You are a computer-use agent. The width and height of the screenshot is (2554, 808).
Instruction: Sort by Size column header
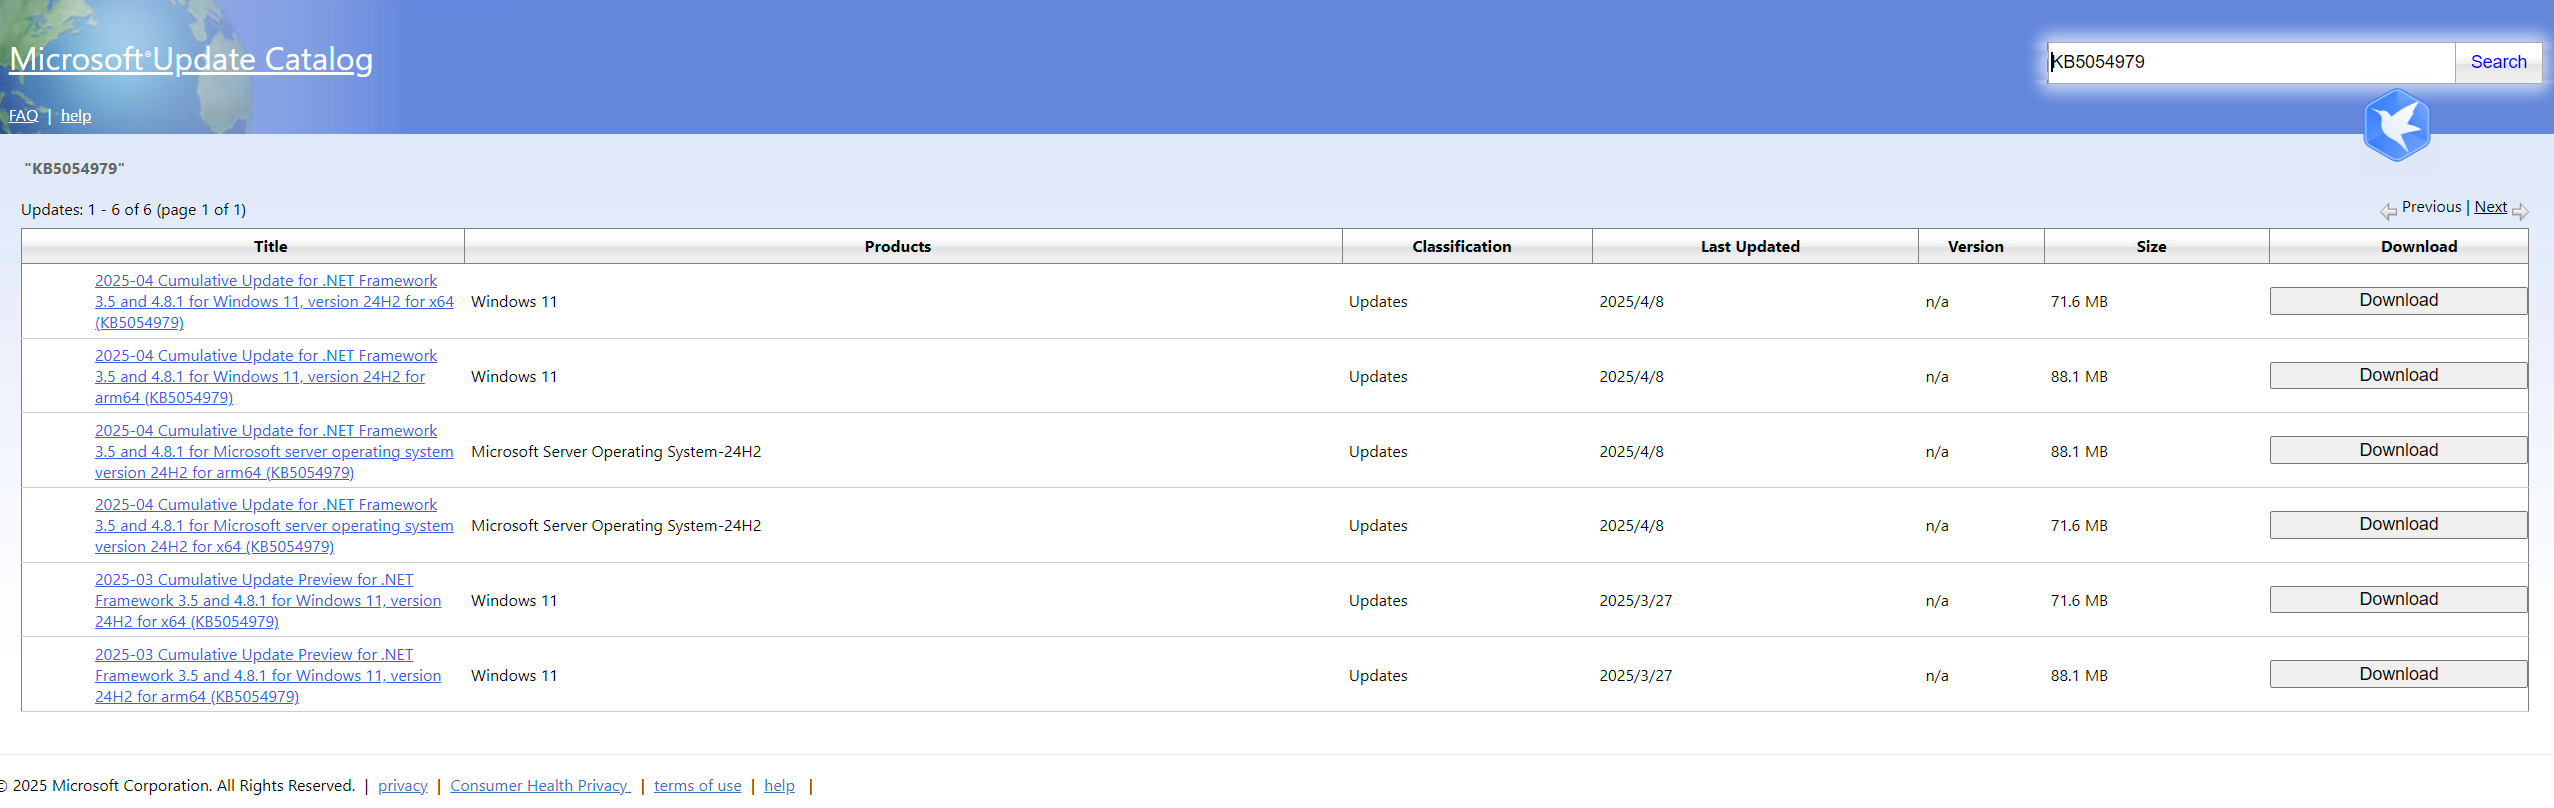pyautogui.click(x=2151, y=247)
